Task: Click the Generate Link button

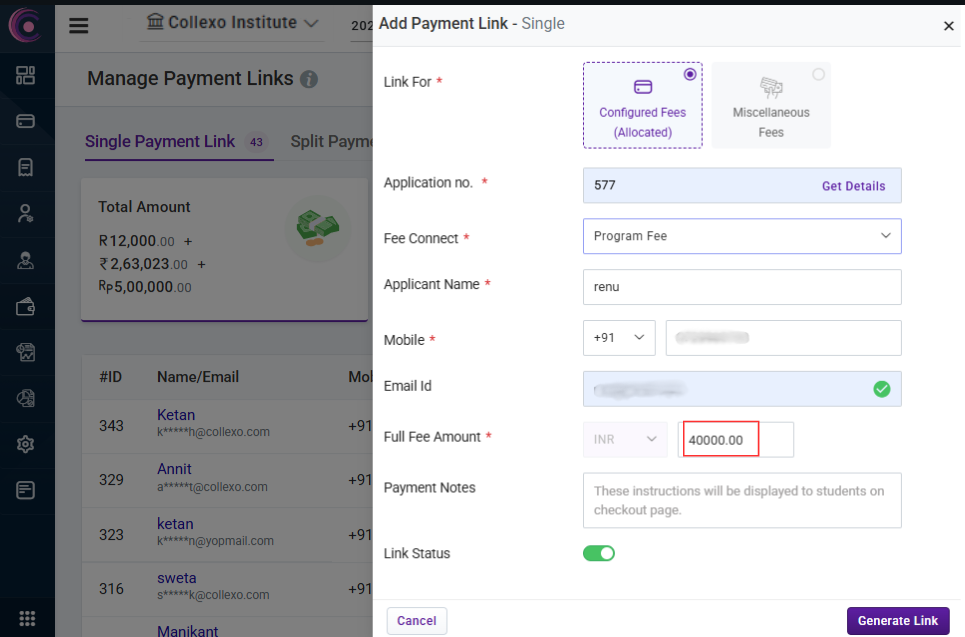Action: 897,621
